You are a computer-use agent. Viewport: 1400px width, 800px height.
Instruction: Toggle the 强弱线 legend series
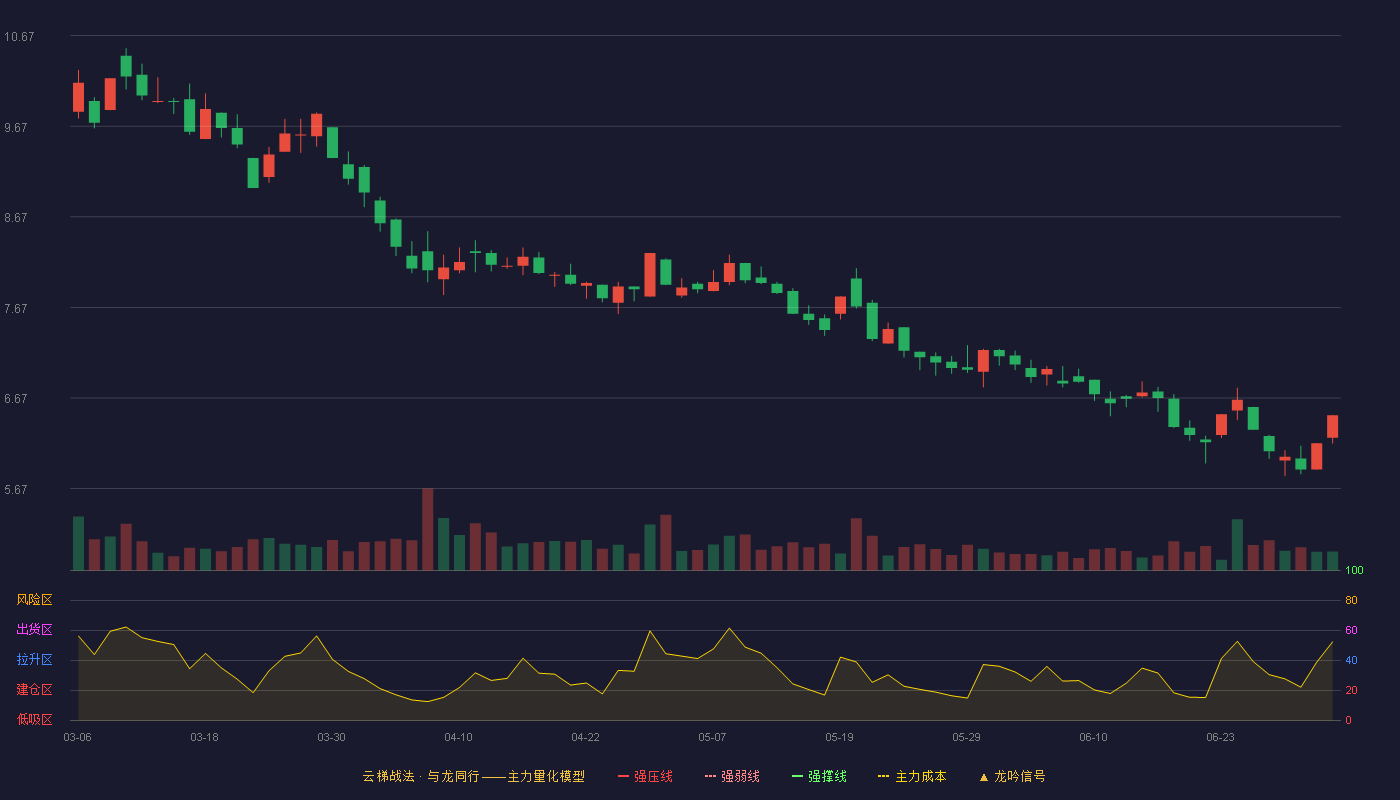(x=732, y=776)
